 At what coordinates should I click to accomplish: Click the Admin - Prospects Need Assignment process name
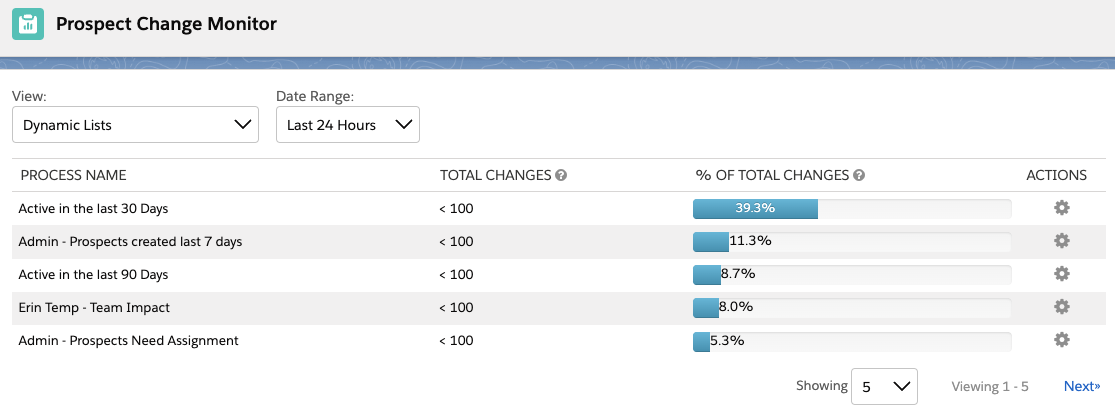[x=128, y=340]
